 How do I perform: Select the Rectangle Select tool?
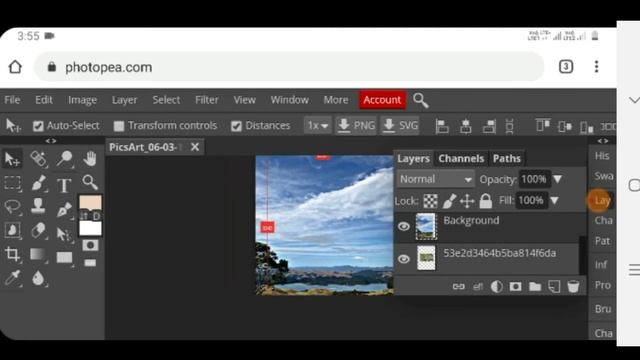coord(12,183)
